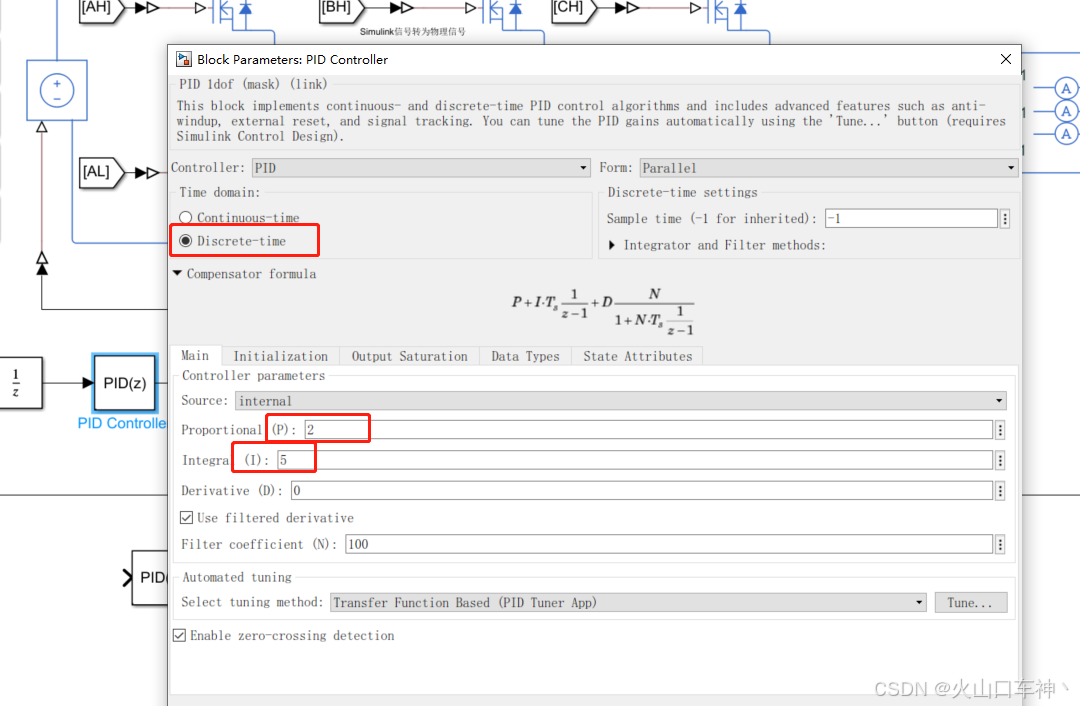The width and height of the screenshot is (1080, 706).
Task: Open options menu beside Sample time field
Action: (1005, 219)
